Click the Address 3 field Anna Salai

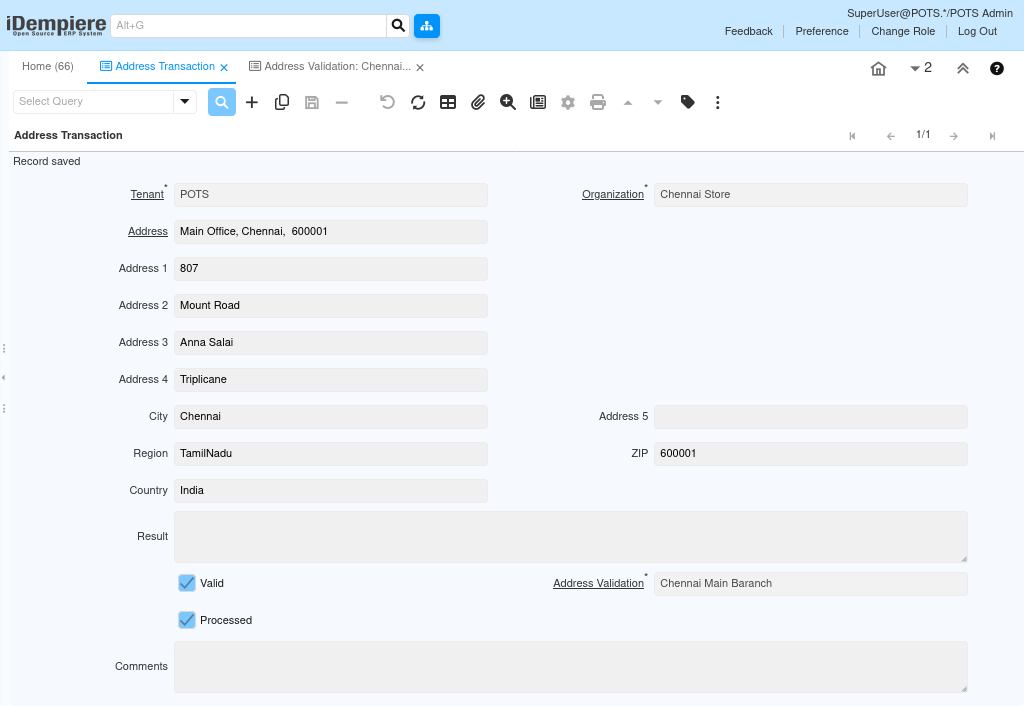tap(330, 343)
